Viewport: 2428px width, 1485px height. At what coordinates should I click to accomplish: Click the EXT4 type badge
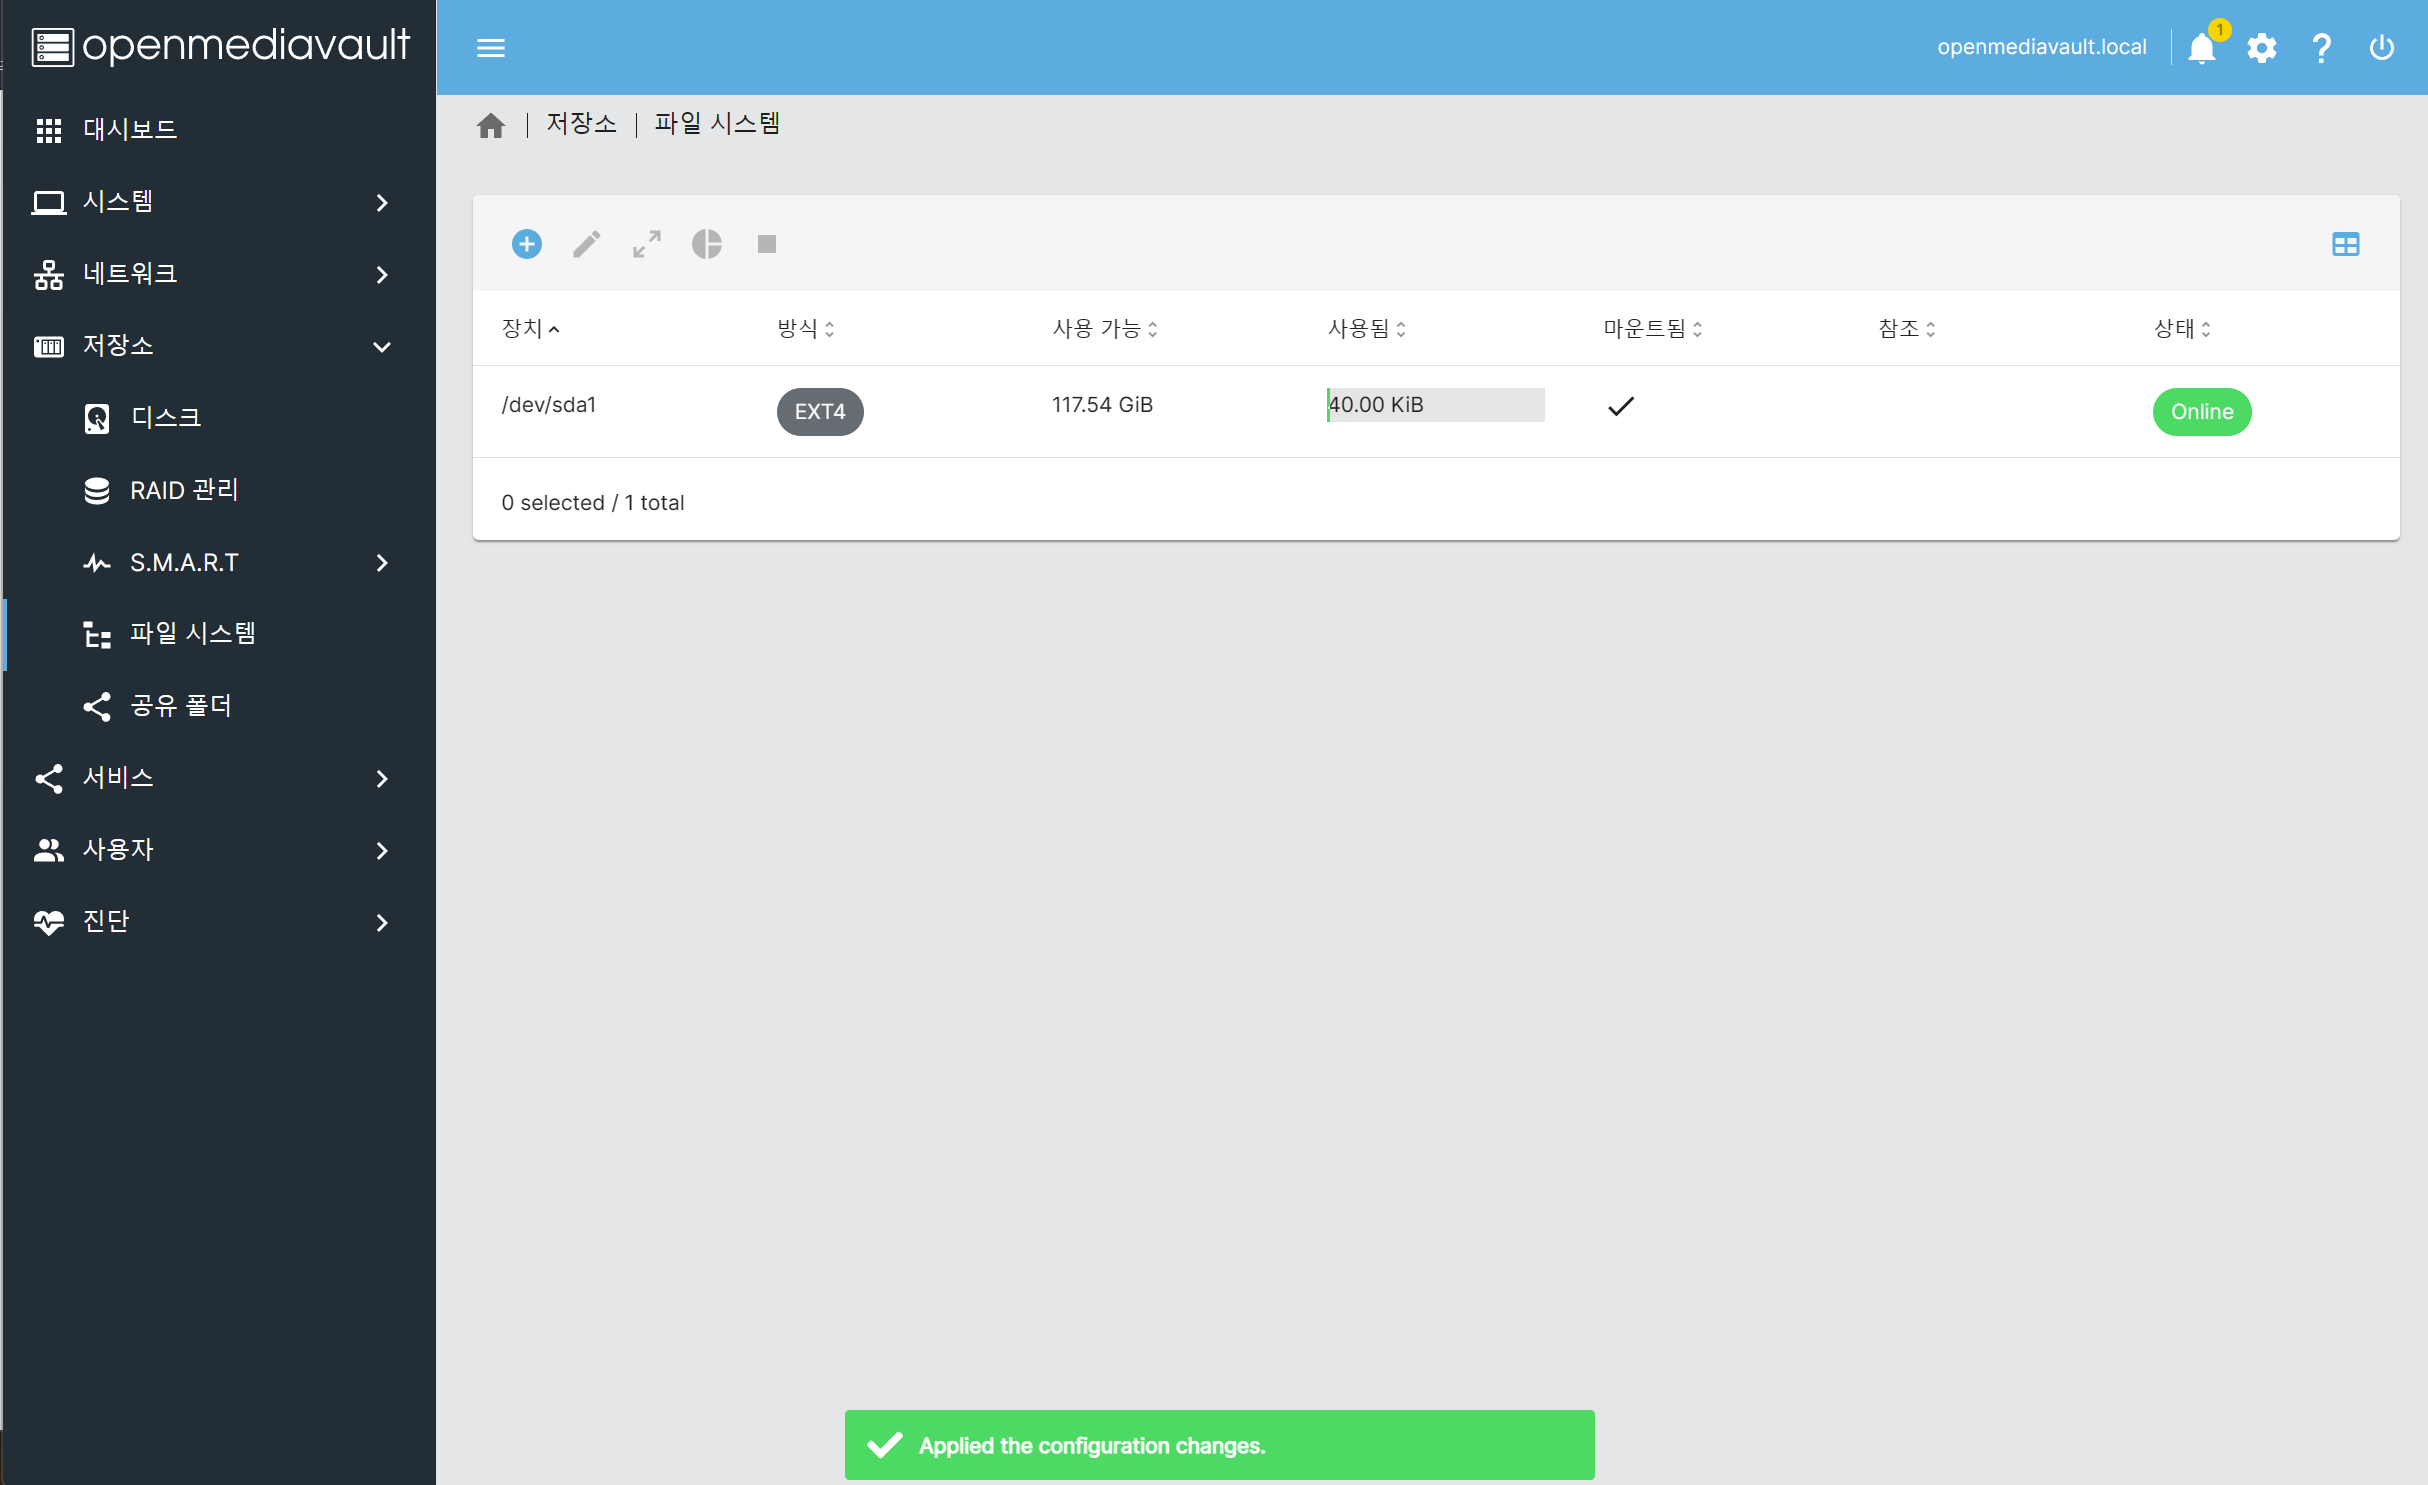pyautogui.click(x=820, y=412)
